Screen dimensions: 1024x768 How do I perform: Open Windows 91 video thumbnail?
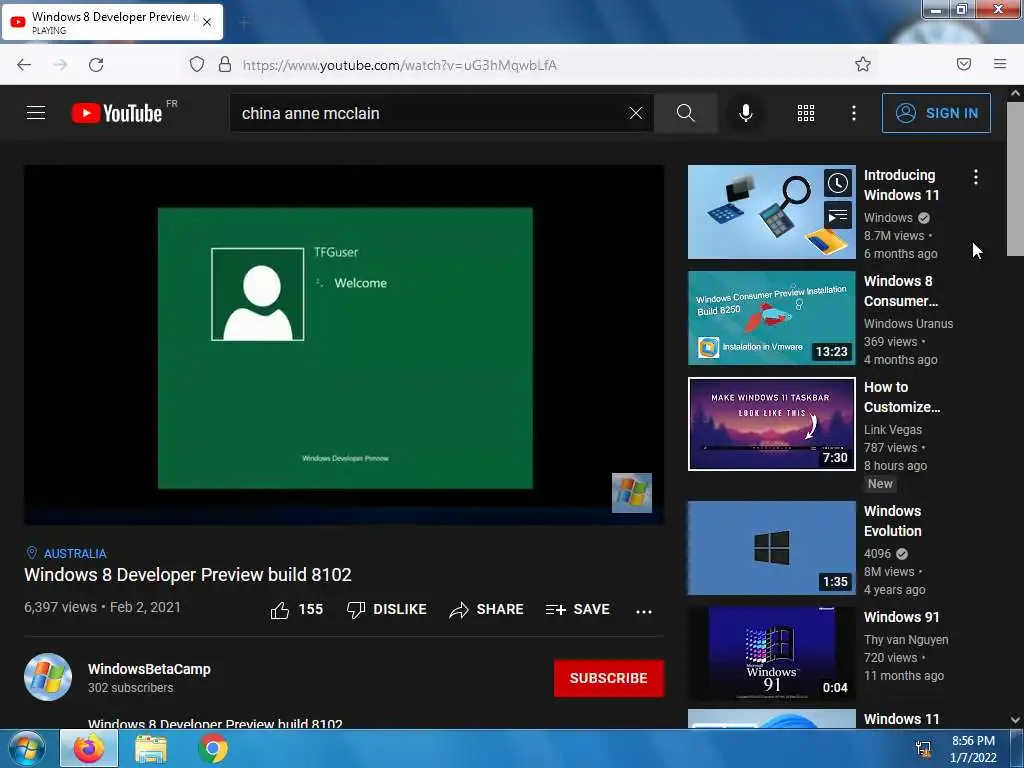pyautogui.click(x=771, y=654)
